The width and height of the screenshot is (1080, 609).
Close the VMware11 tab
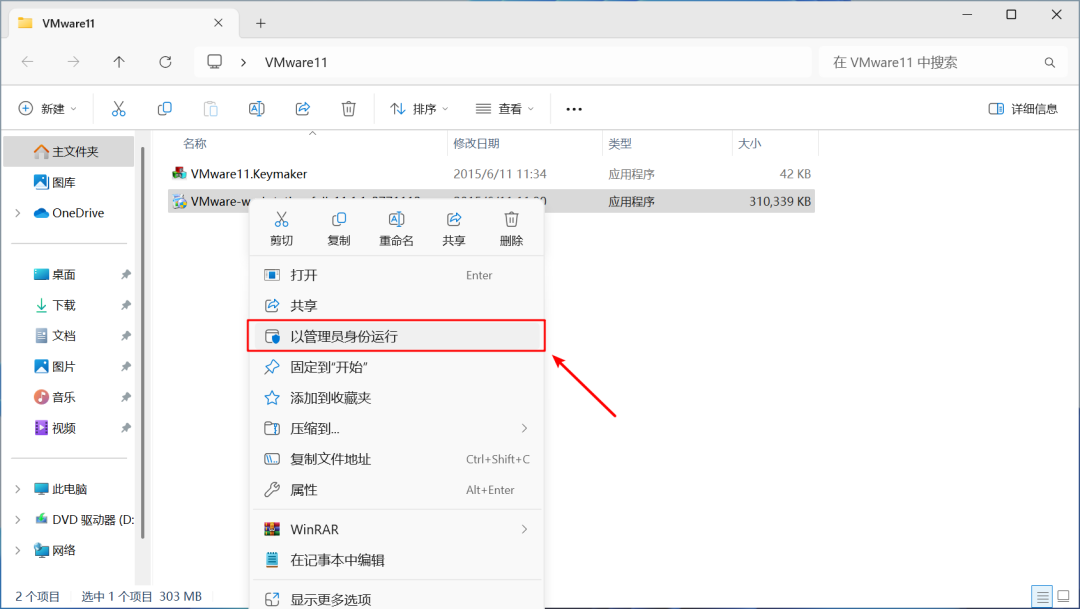(218, 23)
